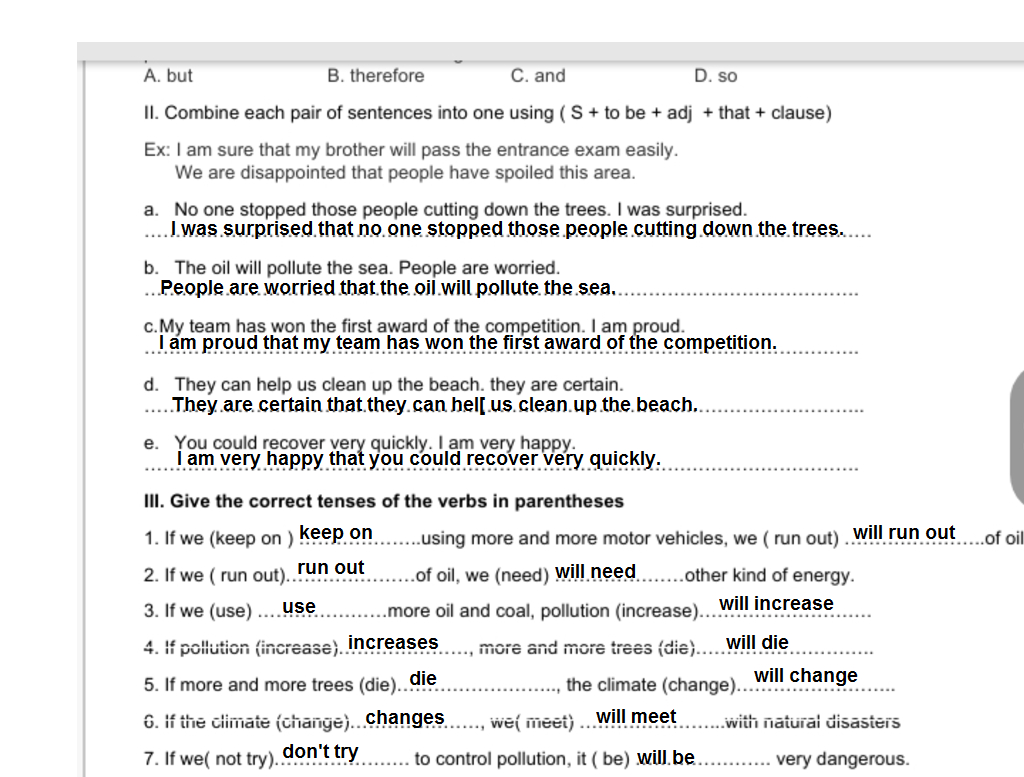
Task: Click the answer 'changes' in question 6
Action: pyautogui.click(x=404, y=718)
